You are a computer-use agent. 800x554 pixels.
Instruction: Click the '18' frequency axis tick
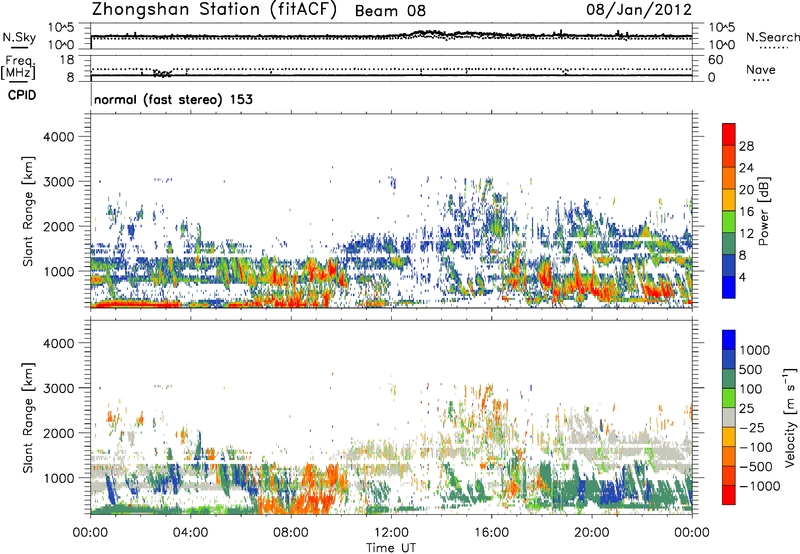pos(66,60)
